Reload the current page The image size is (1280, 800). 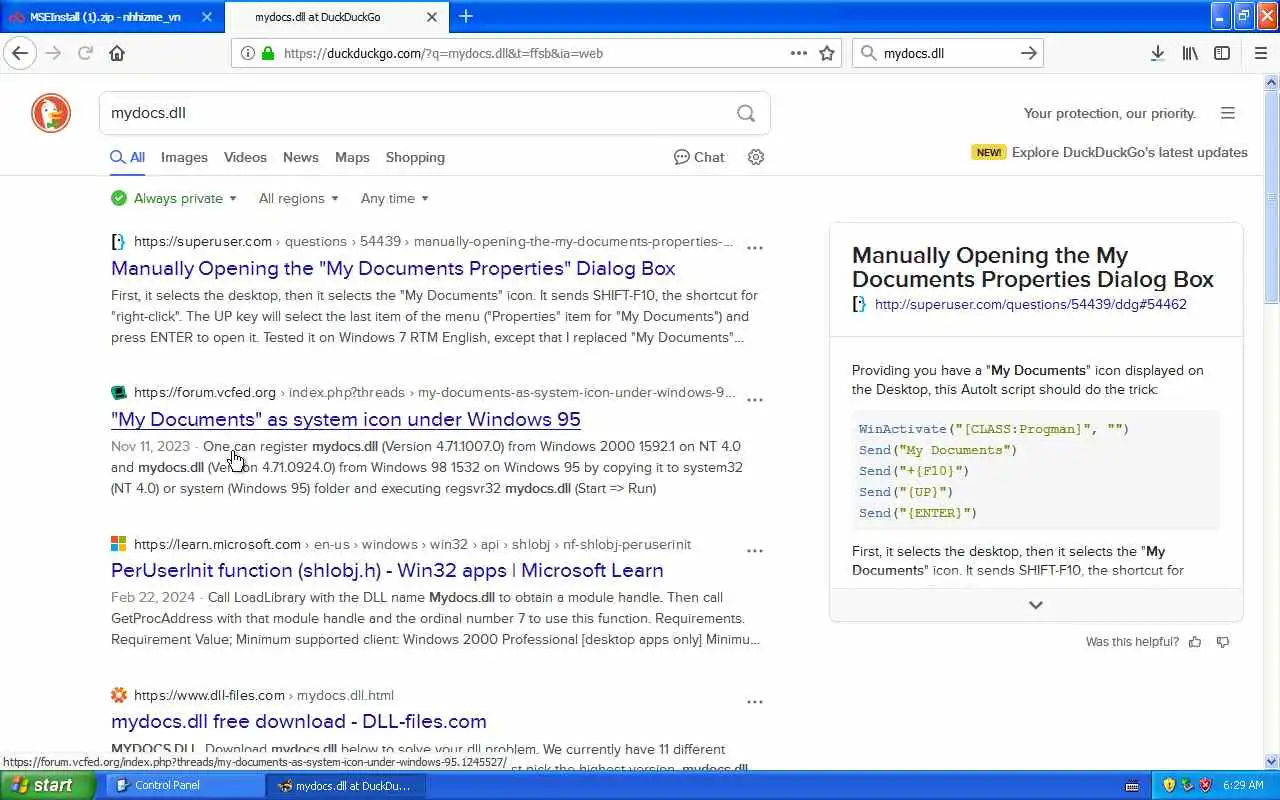pos(85,53)
